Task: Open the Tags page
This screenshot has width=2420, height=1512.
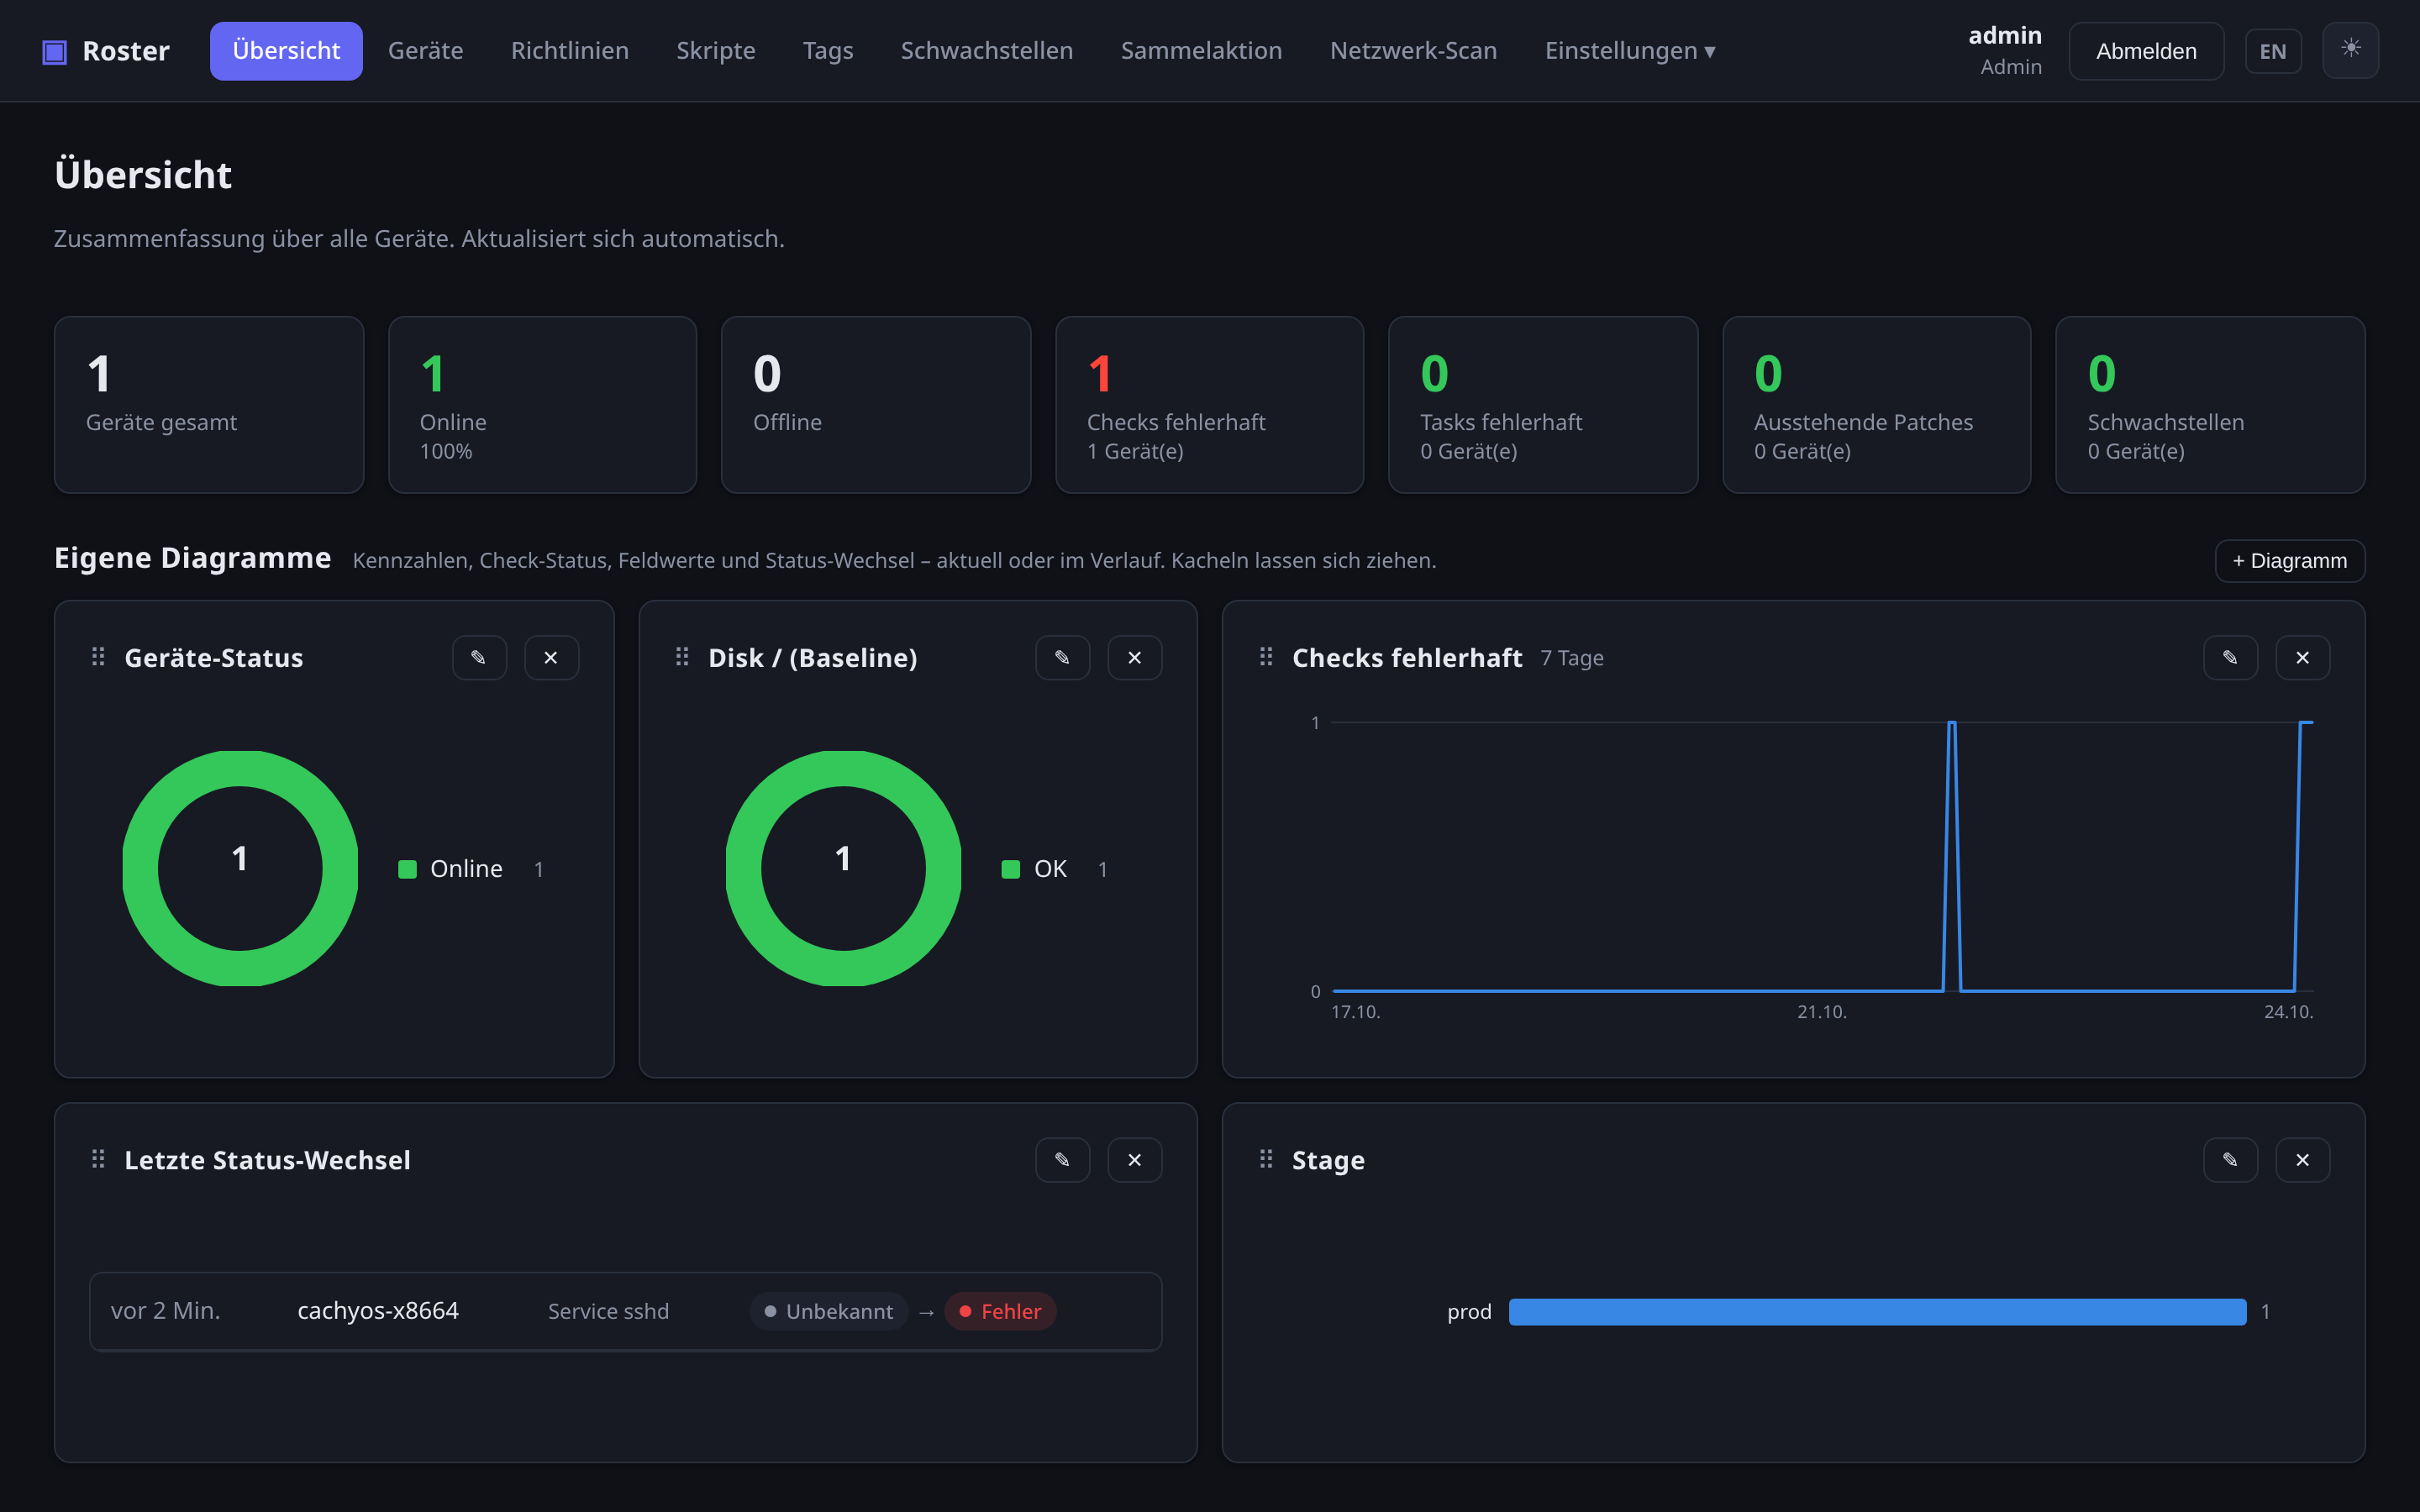Action: (828, 51)
